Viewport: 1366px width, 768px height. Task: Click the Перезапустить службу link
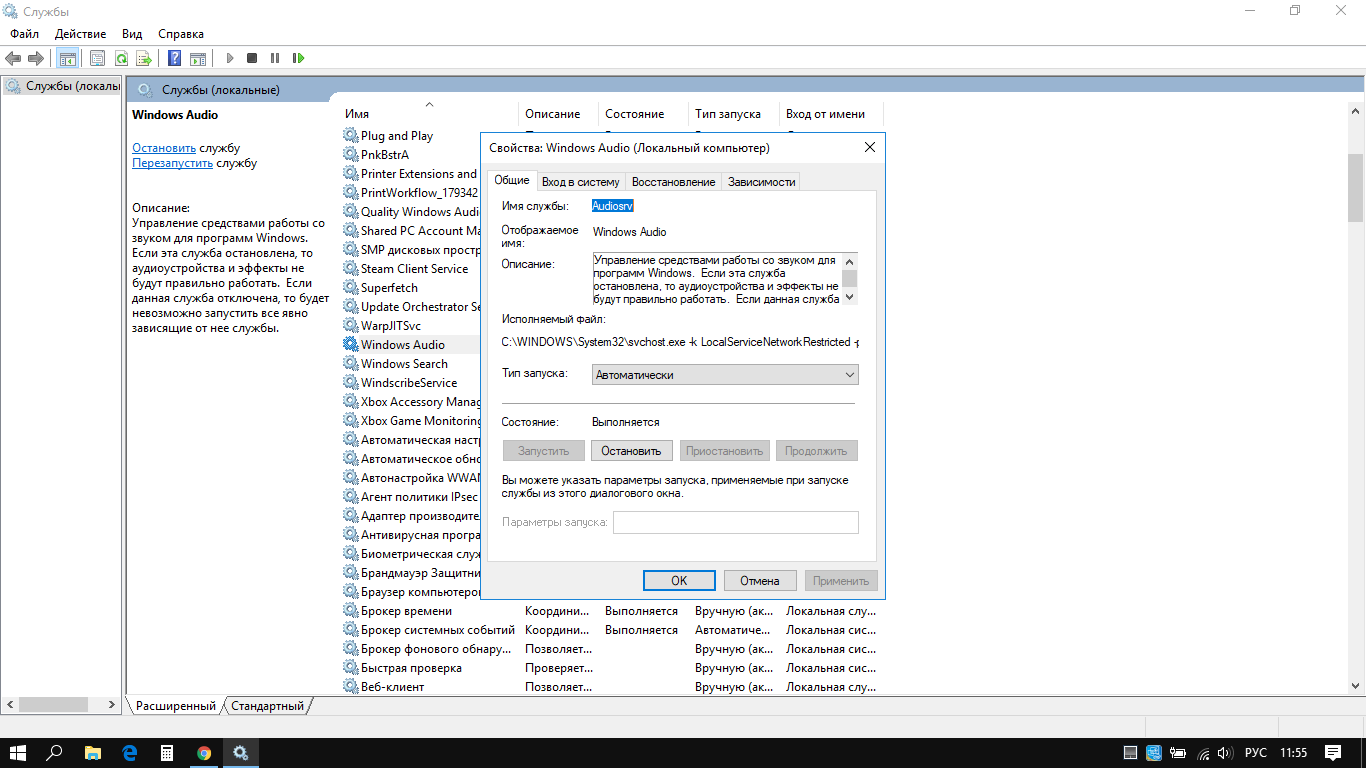[172, 163]
